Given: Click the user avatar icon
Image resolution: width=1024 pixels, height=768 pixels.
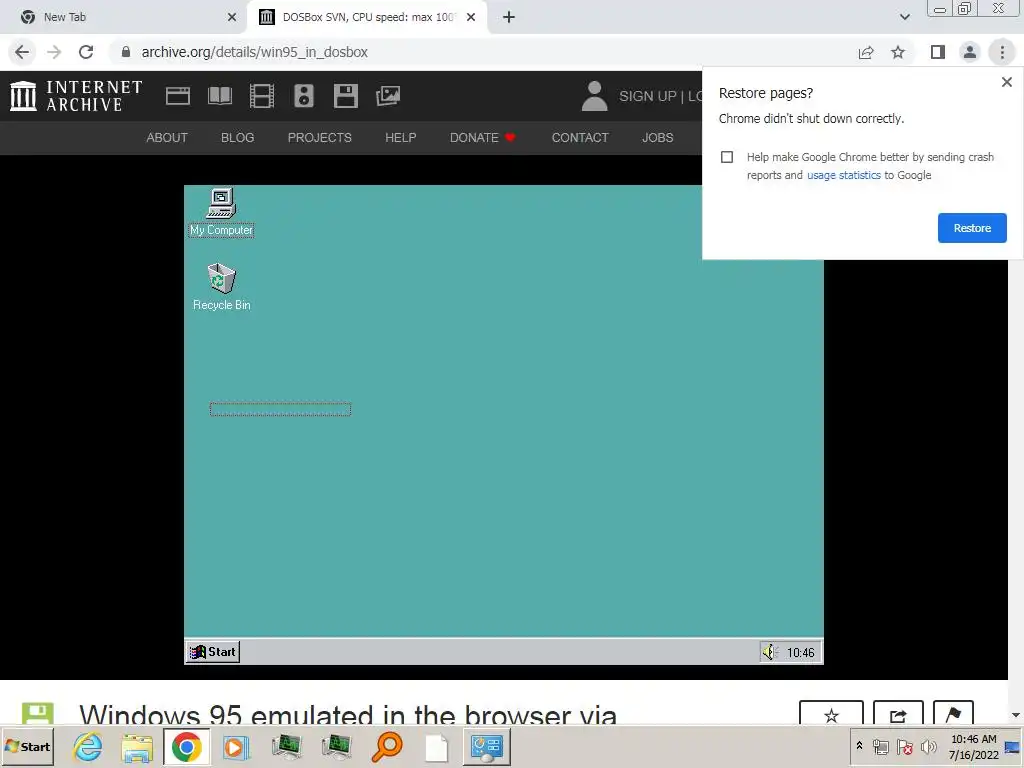Looking at the screenshot, I should [x=594, y=96].
